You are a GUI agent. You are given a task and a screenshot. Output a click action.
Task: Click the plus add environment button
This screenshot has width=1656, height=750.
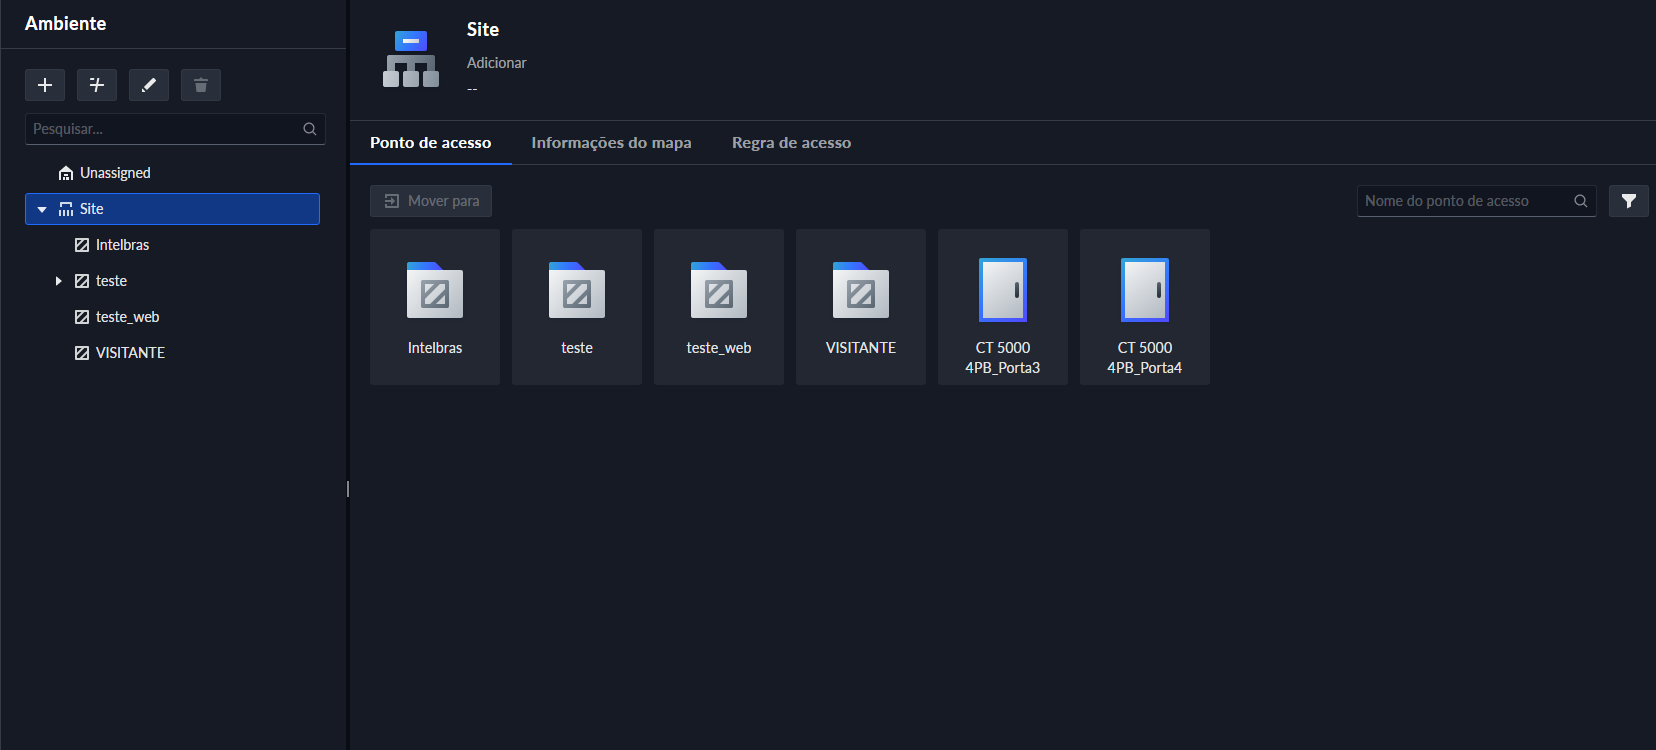45,85
